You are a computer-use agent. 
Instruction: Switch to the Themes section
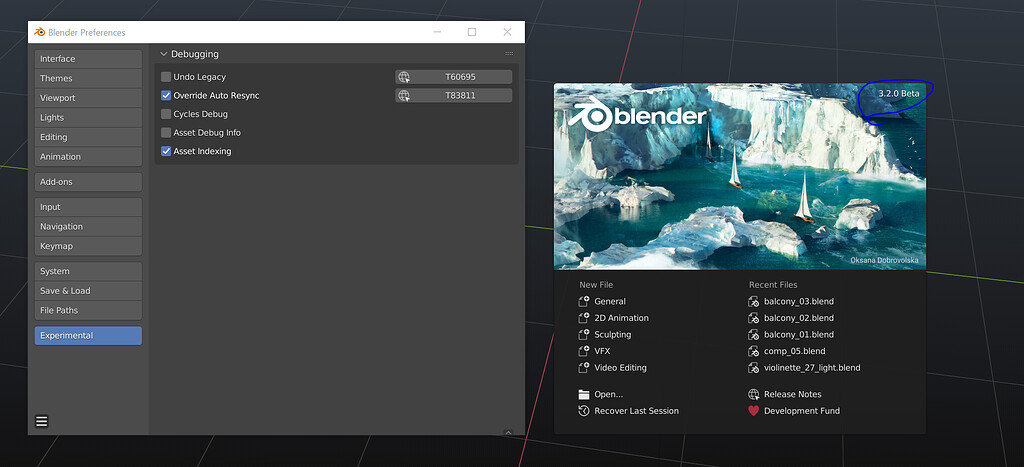88,78
